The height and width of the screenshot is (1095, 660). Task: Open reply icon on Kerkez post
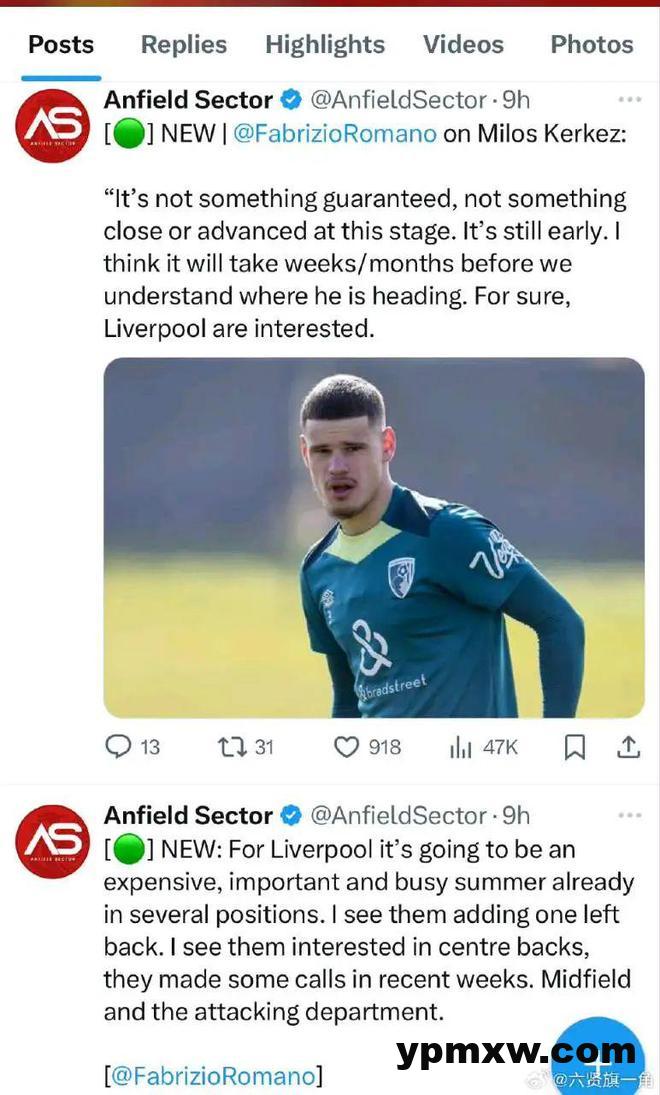119,747
